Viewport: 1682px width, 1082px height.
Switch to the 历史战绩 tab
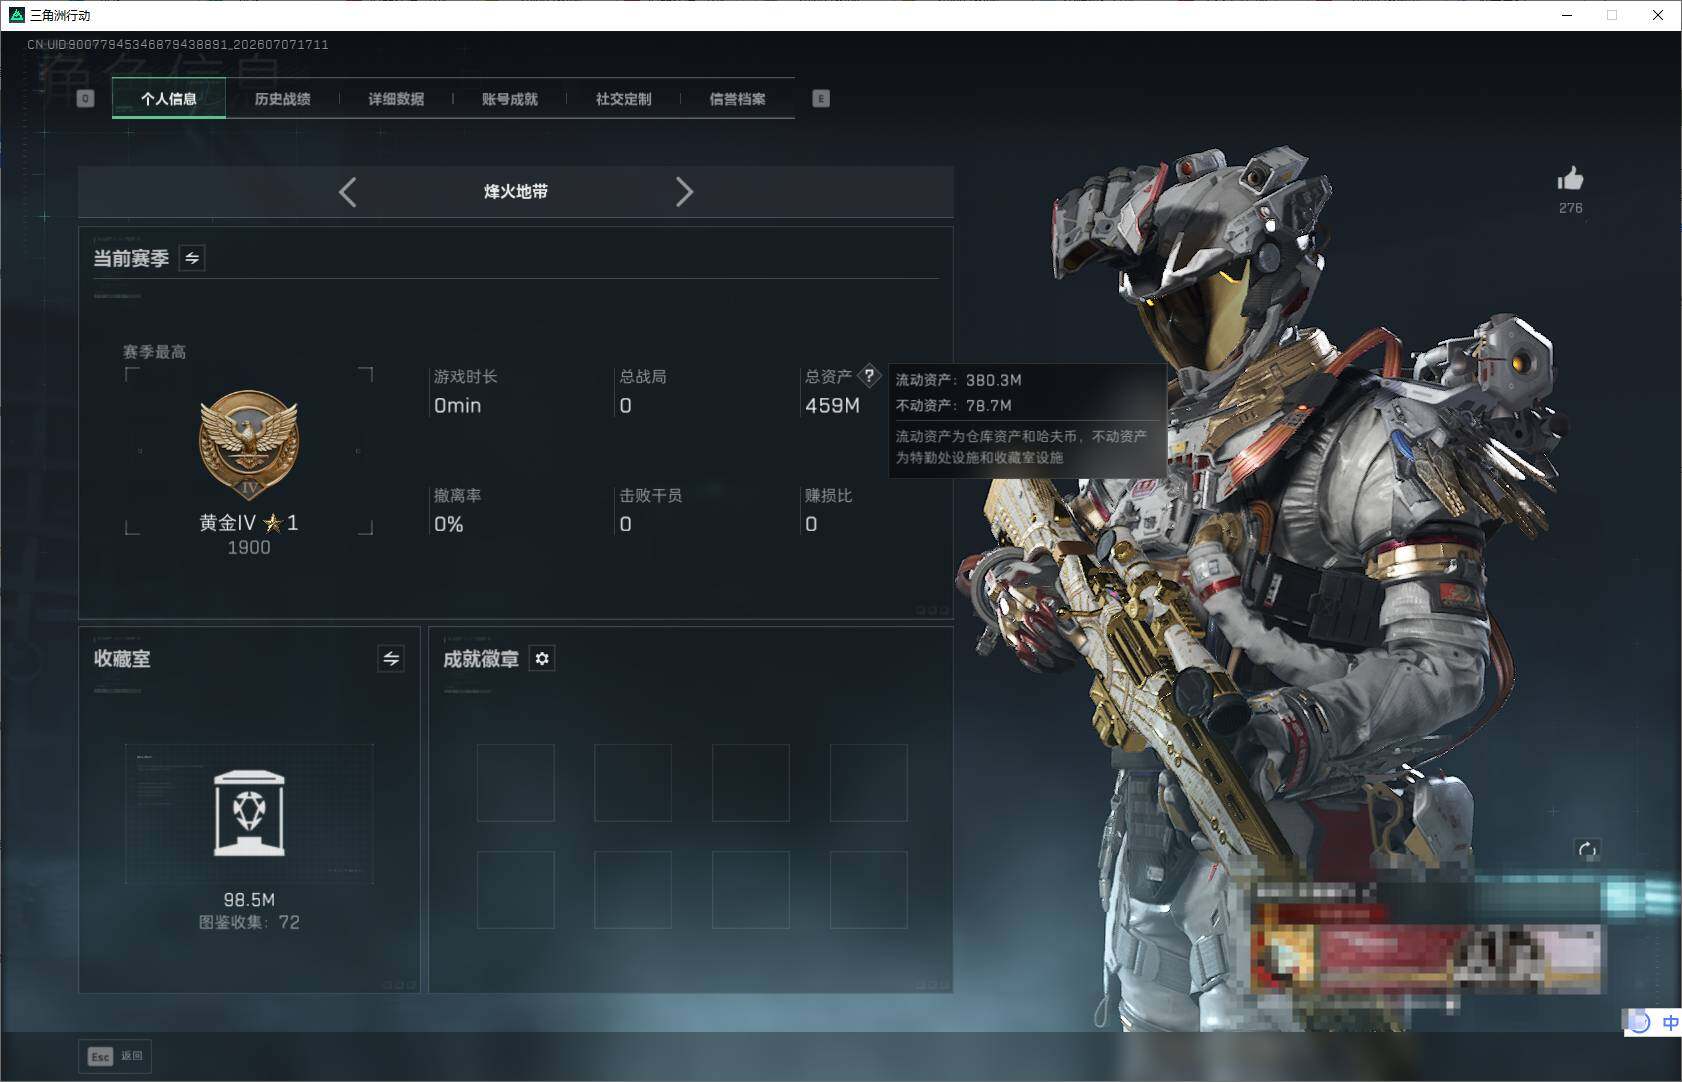coord(282,99)
